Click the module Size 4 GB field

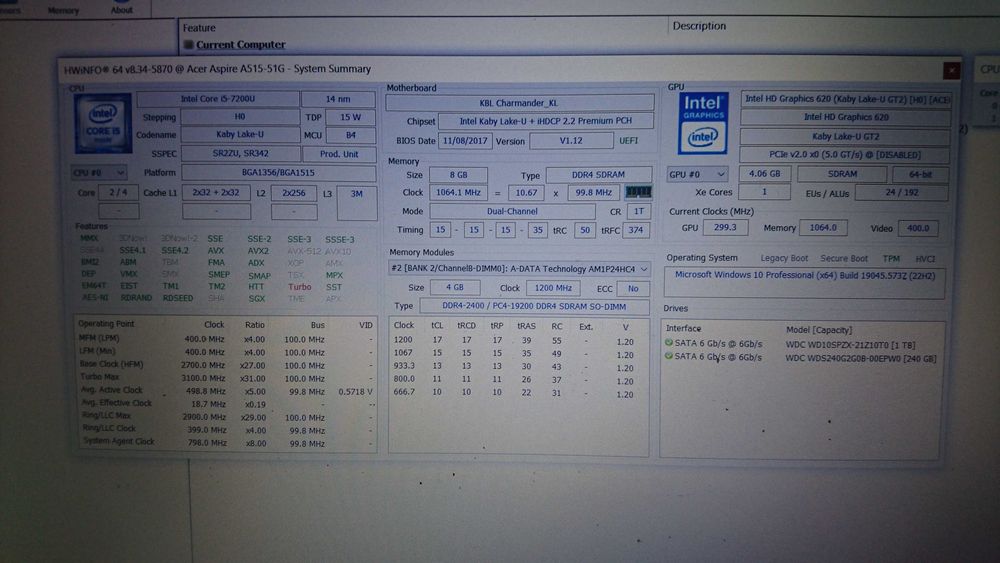pyautogui.click(x=454, y=288)
